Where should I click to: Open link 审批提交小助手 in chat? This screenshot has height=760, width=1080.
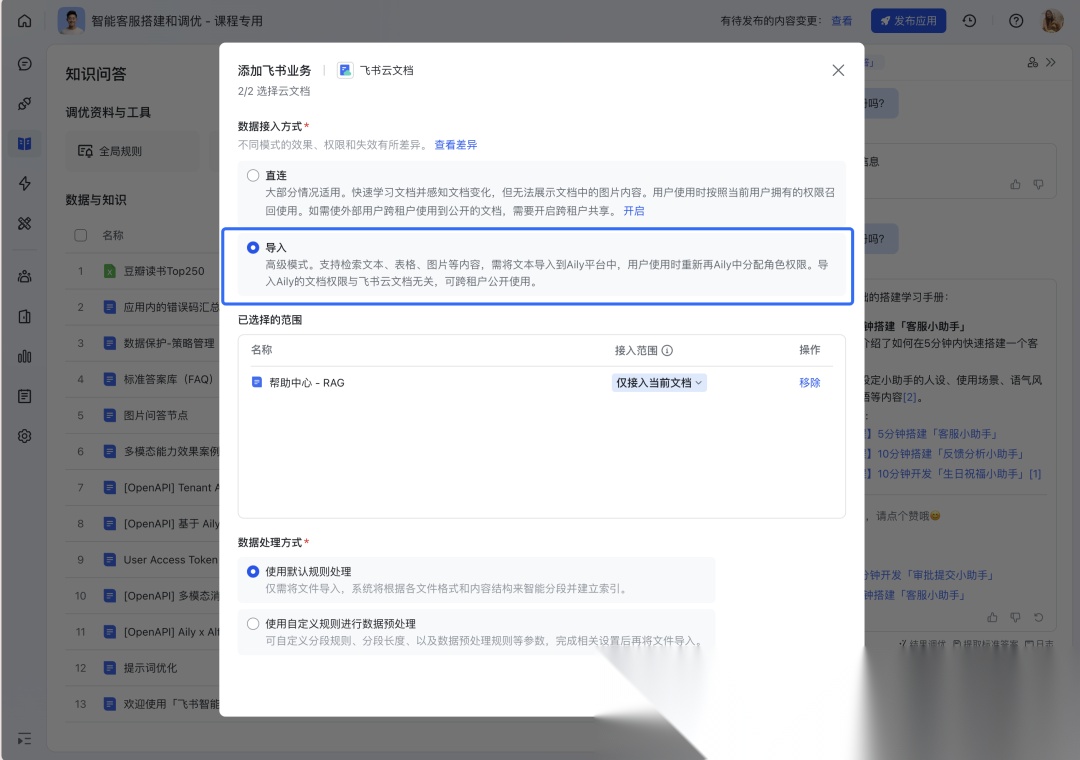pyautogui.click(x=929, y=575)
